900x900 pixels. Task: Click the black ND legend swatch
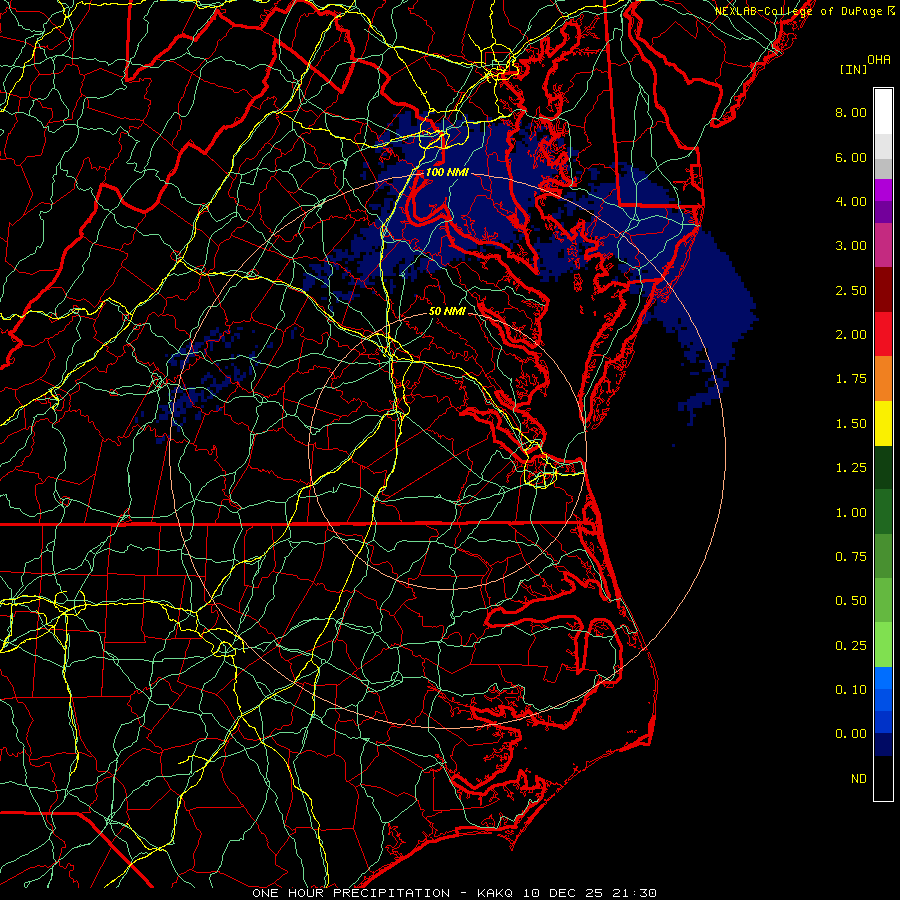pos(883,778)
